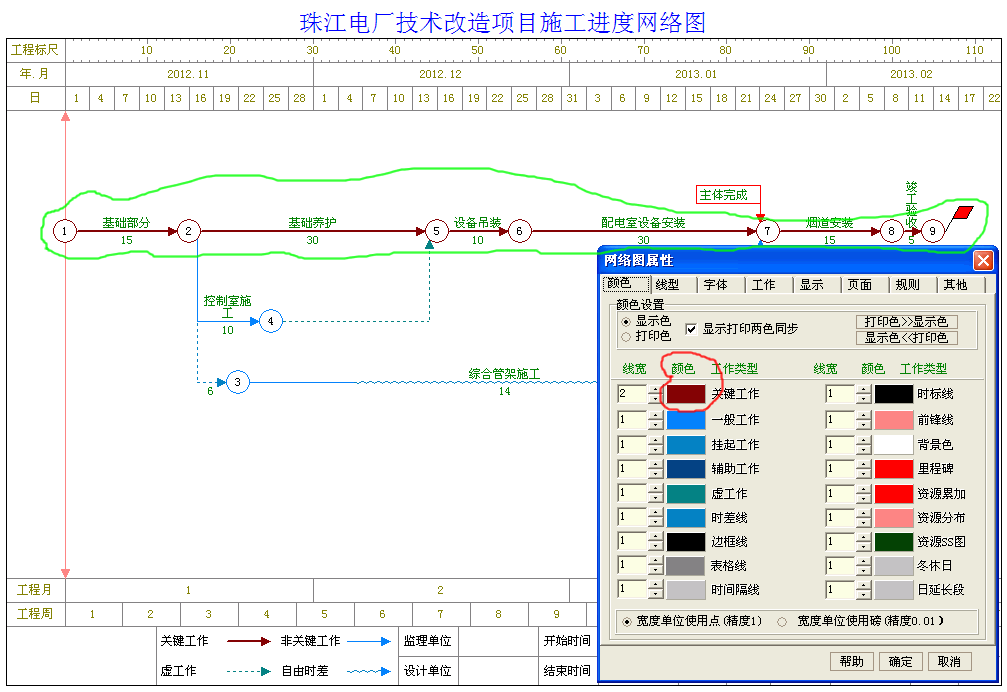The image size is (1007, 692).
Task: Click the 帮助 button
Action: pos(852,661)
